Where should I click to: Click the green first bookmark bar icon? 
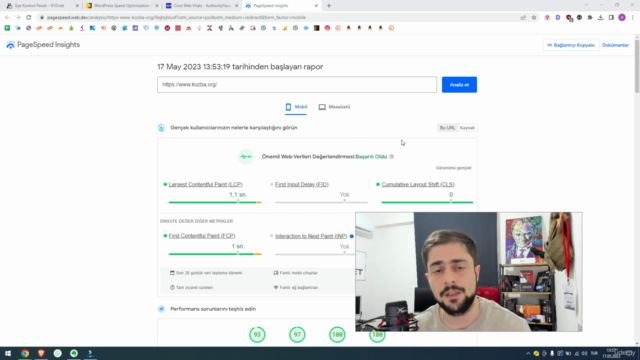[7, 28]
